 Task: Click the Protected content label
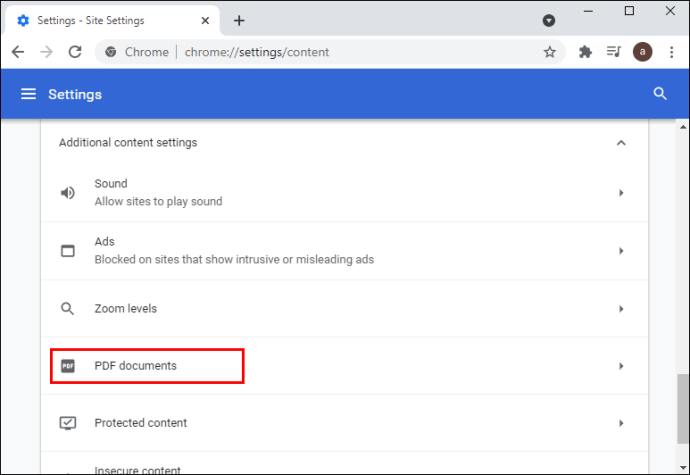(140, 423)
